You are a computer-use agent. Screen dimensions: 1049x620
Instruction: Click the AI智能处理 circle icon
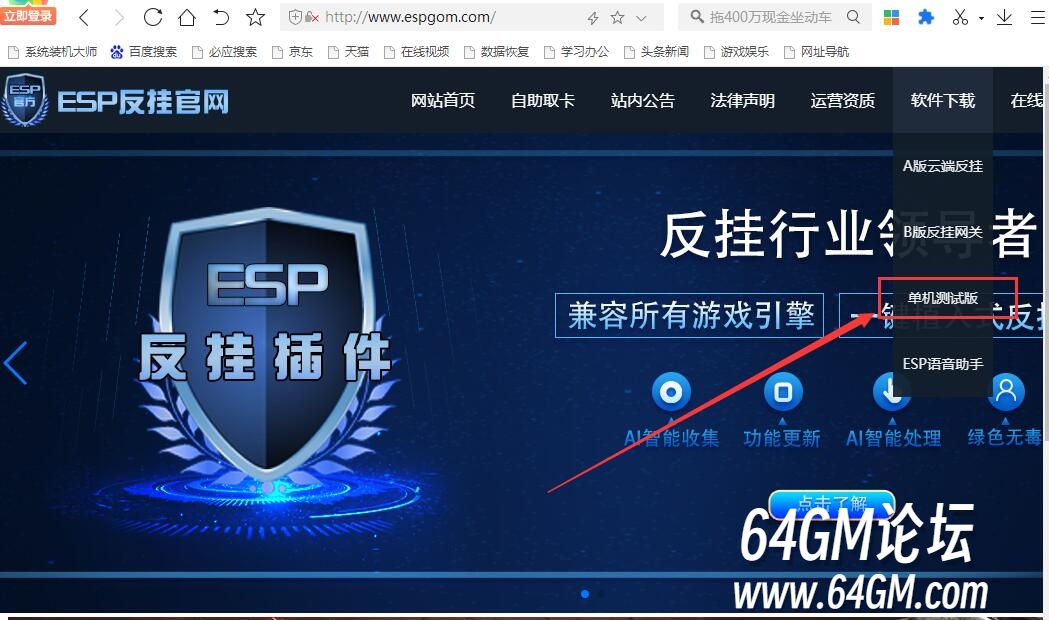click(x=892, y=391)
